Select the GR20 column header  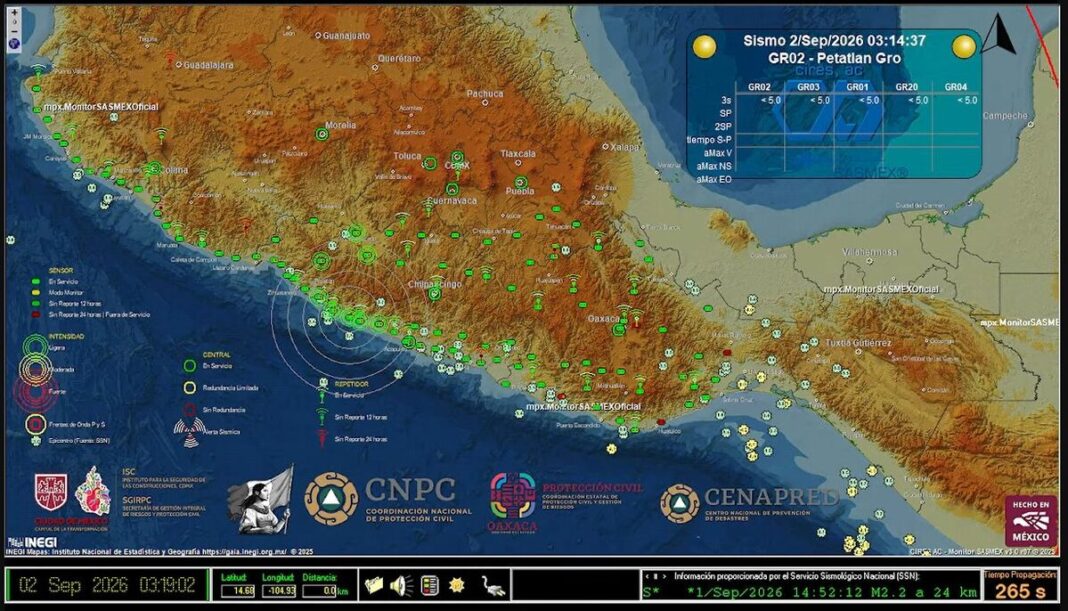907,87
